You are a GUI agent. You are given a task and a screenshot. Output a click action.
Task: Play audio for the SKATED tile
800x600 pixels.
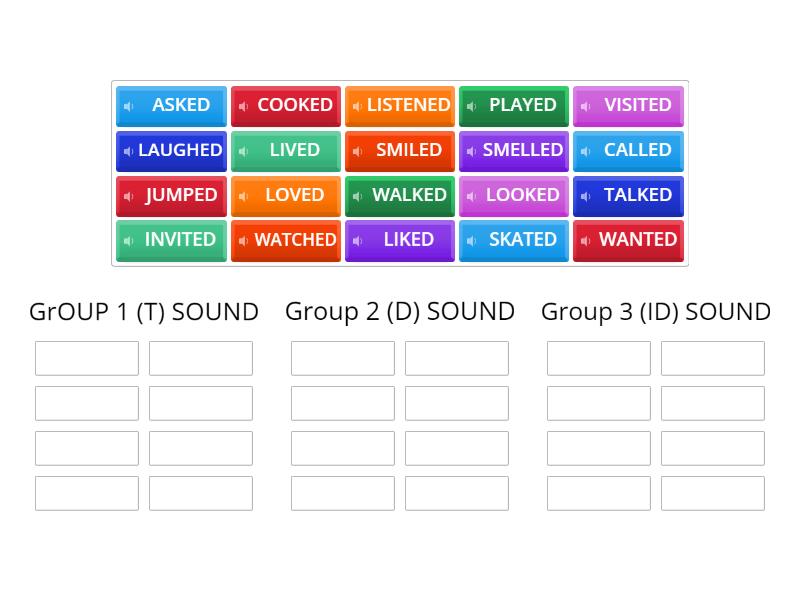click(x=471, y=240)
